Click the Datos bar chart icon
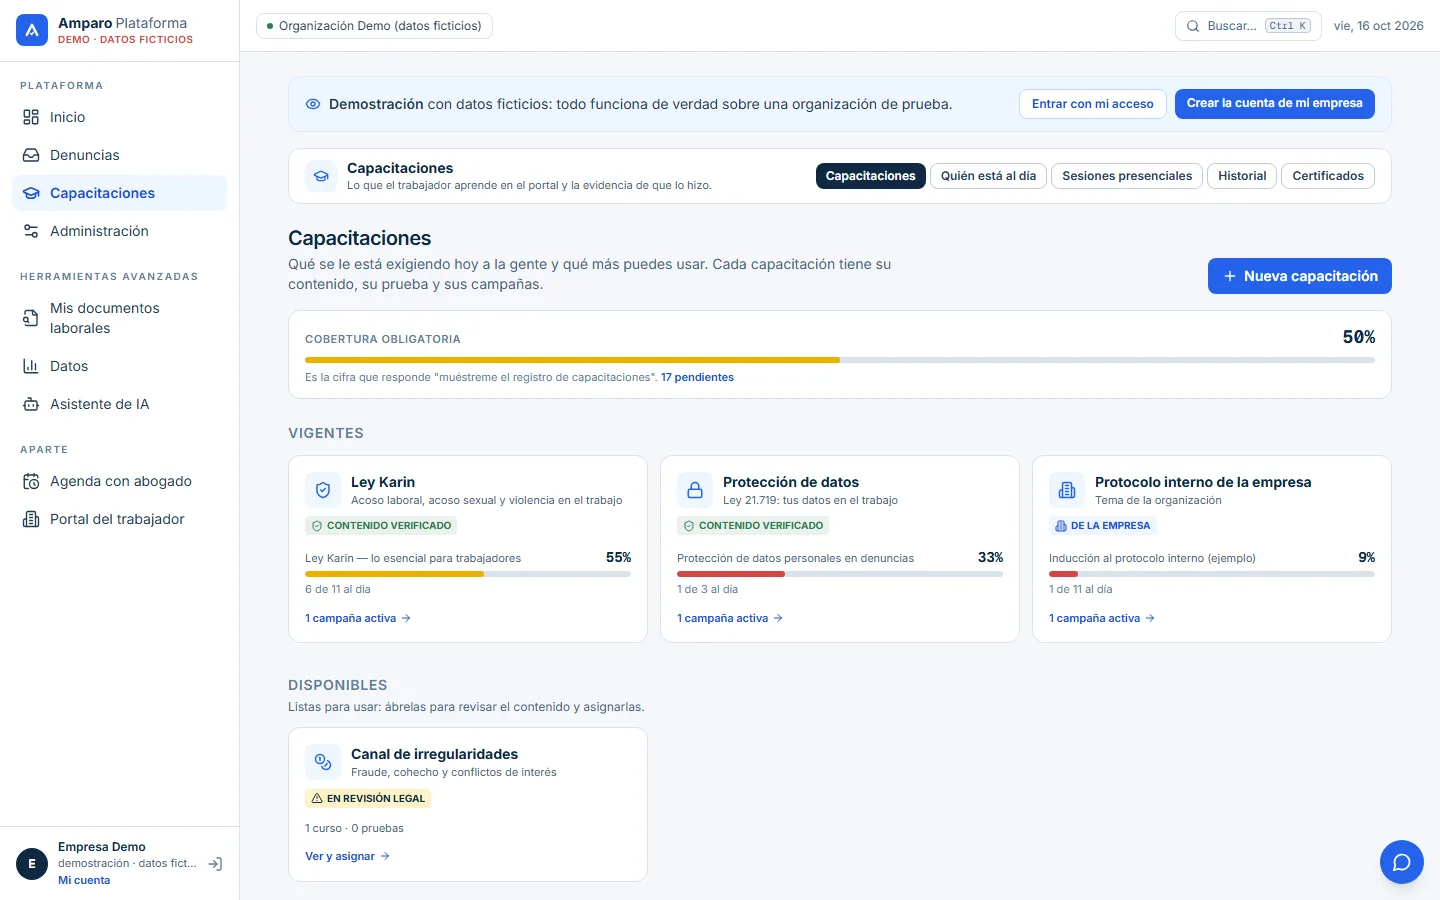The height and width of the screenshot is (900, 1440). coord(31,366)
